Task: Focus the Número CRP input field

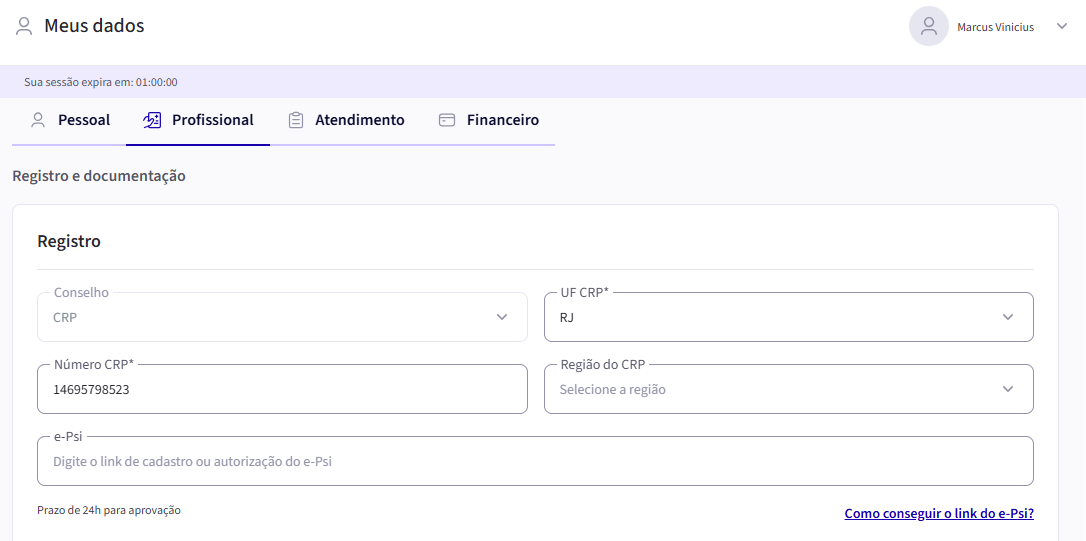Action: (x=282, y=389)
